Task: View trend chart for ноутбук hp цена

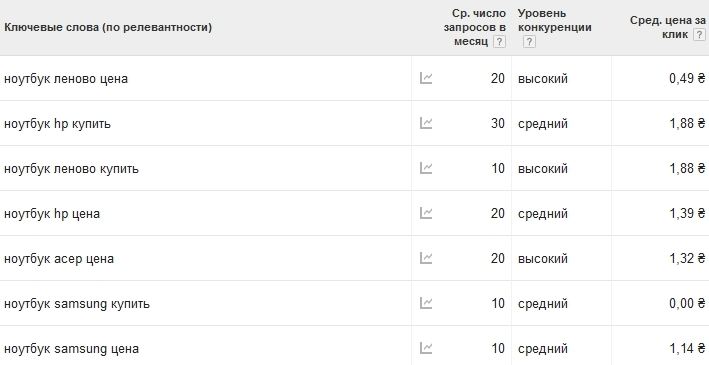Action: 426,213
